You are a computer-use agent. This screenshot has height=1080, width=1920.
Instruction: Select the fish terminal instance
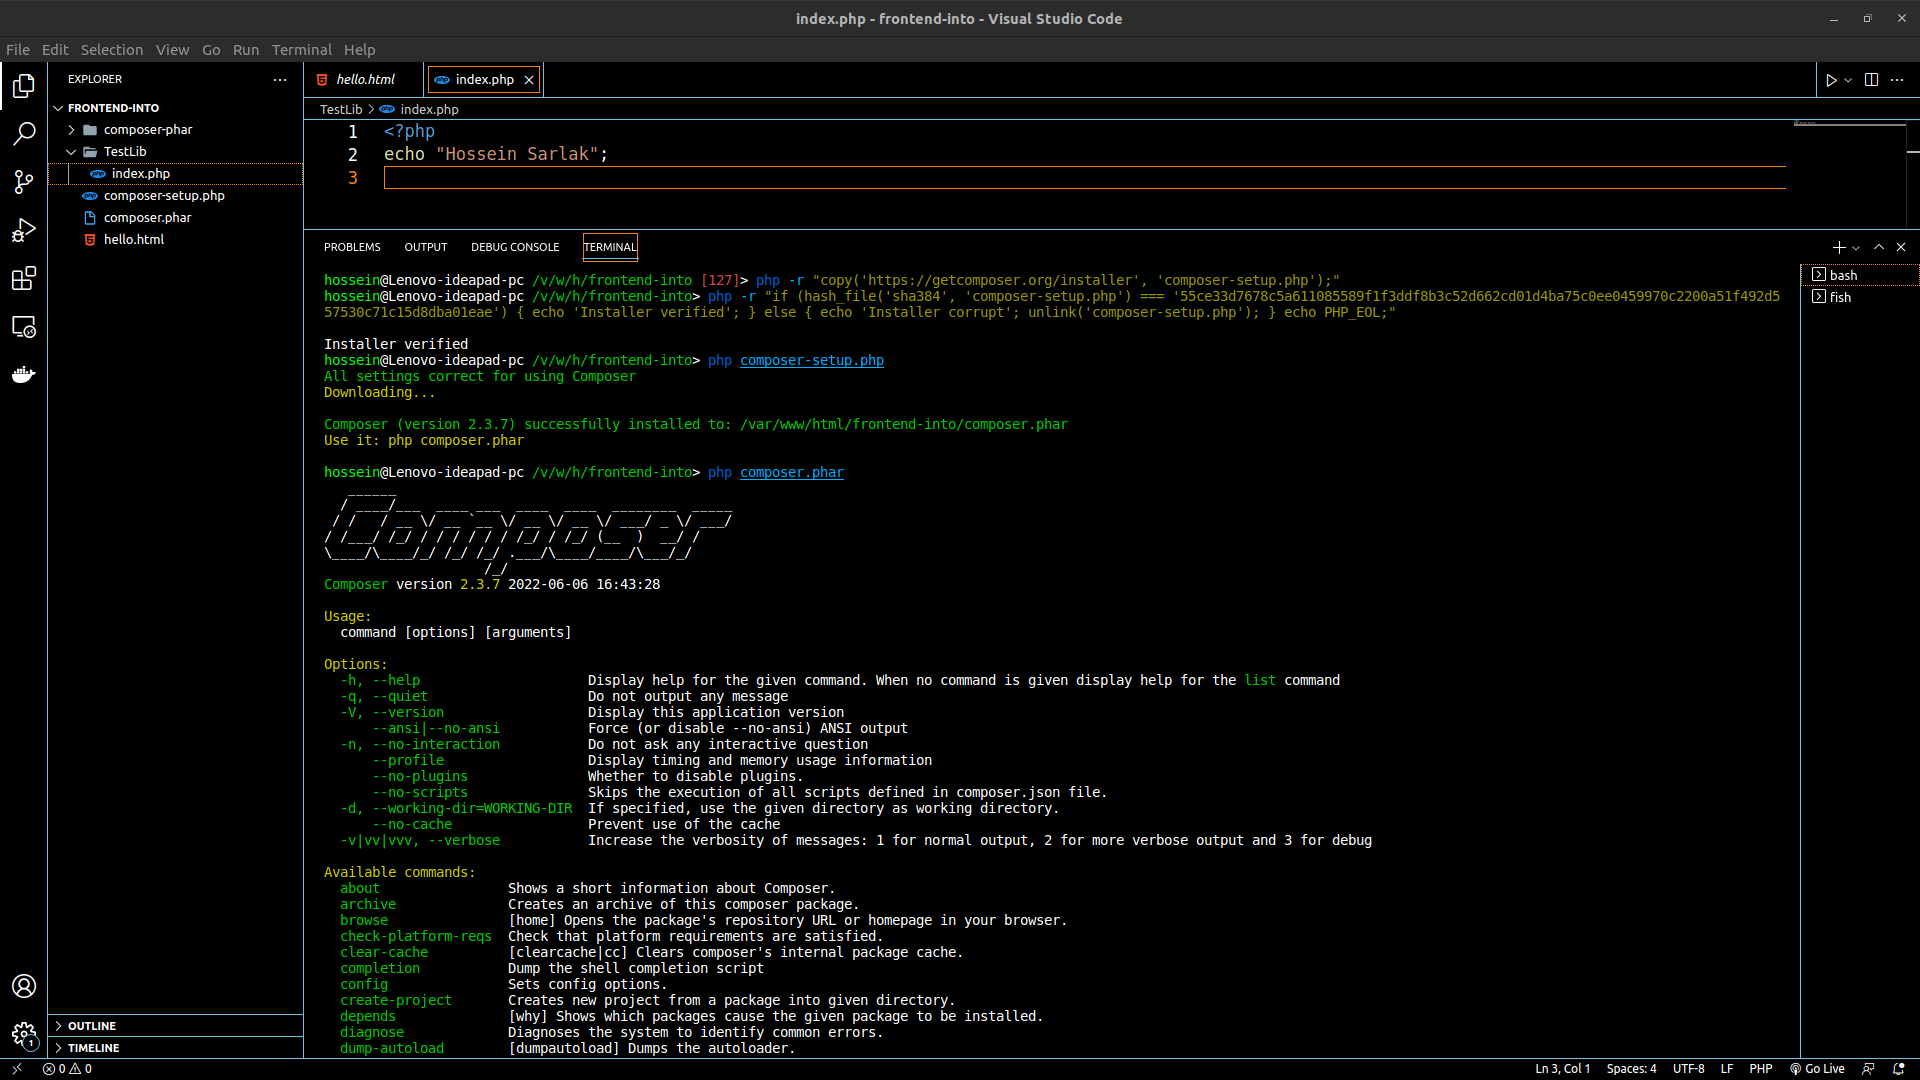pyautogui.click(x=1860, y=297)
